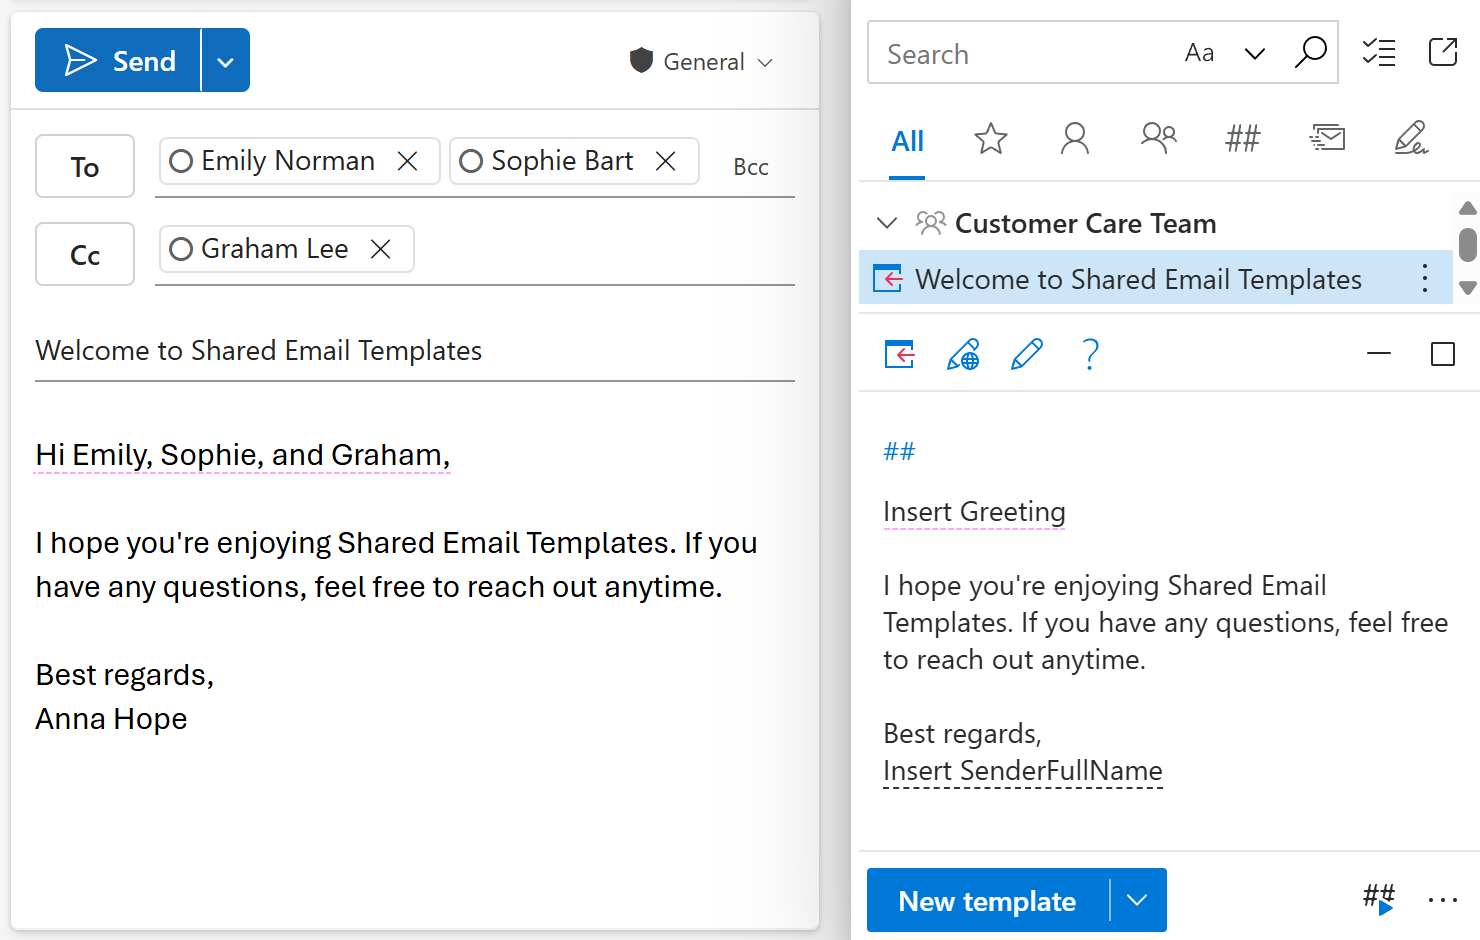The width and height of the screenshot is (1480, 940).
Task: Switch to the ## shortcuts tab
Action: click(1243, 138)
